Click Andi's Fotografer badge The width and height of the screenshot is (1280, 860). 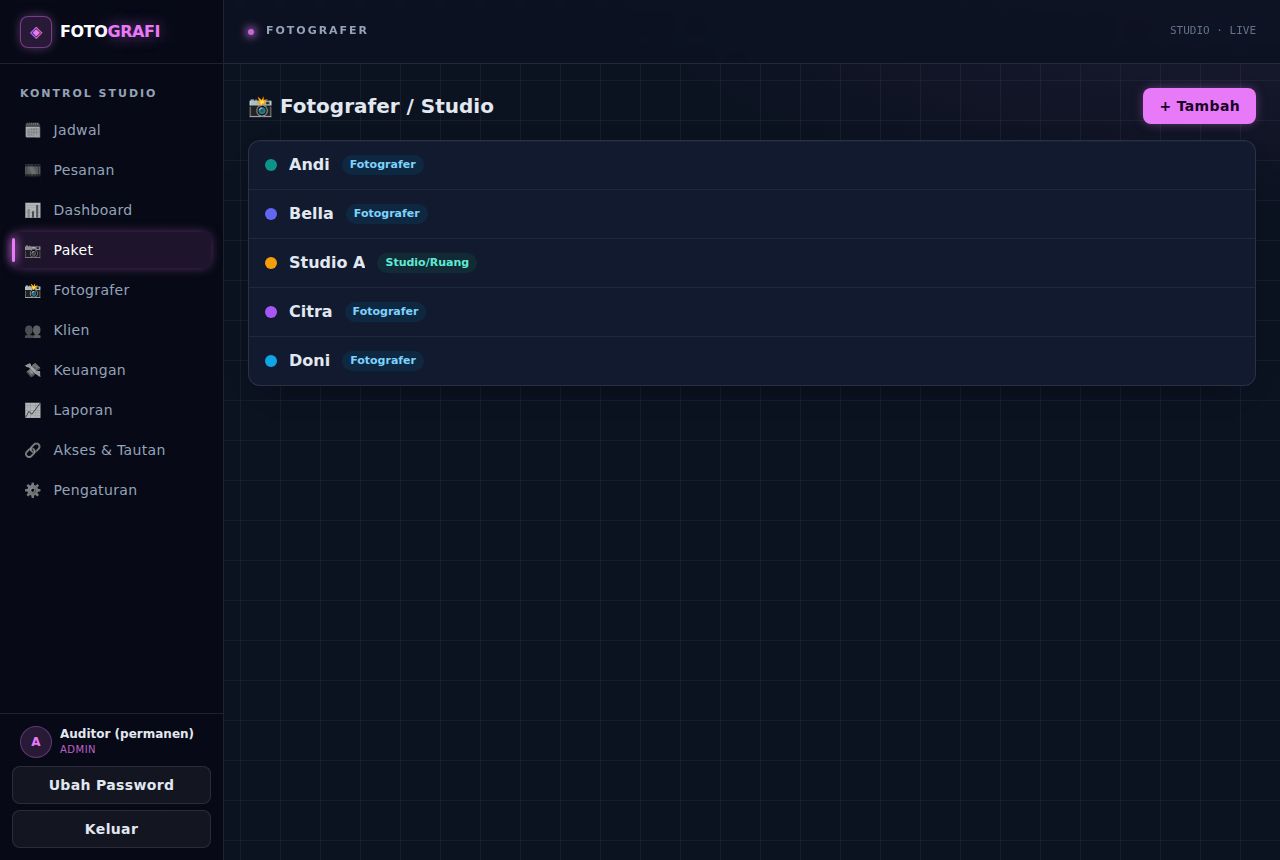click(x=383, y=164)
